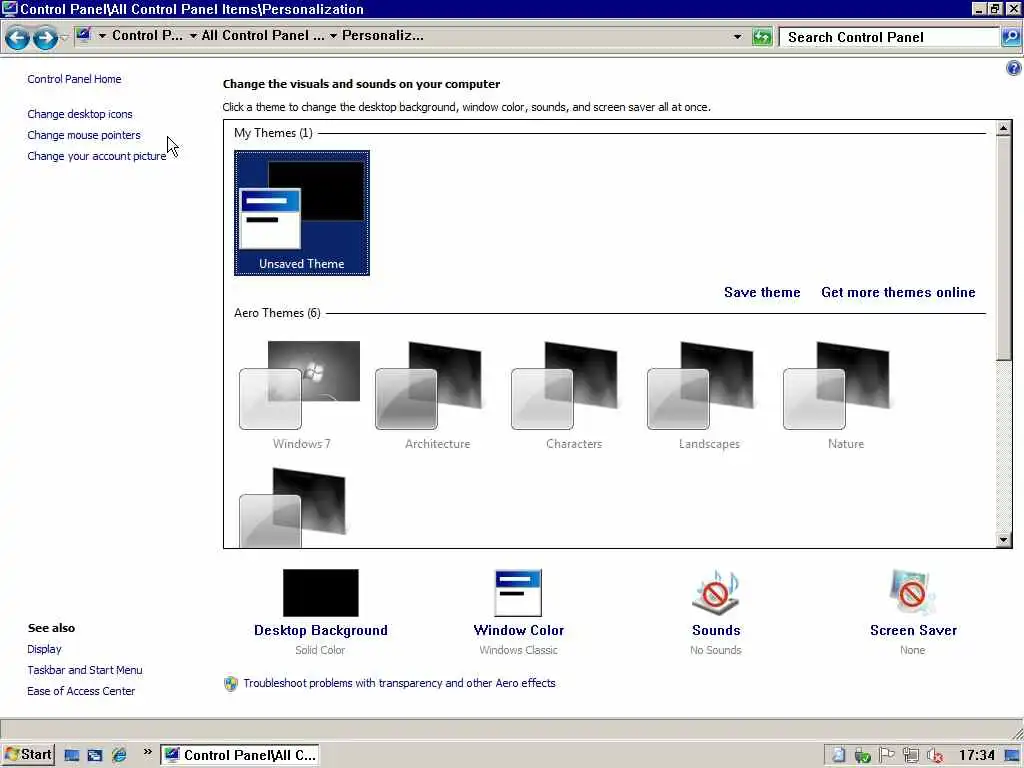Click the Personalization icon in the address bar
The height and width of the screenshot is (768, 1024).
(x=83, y=35)
